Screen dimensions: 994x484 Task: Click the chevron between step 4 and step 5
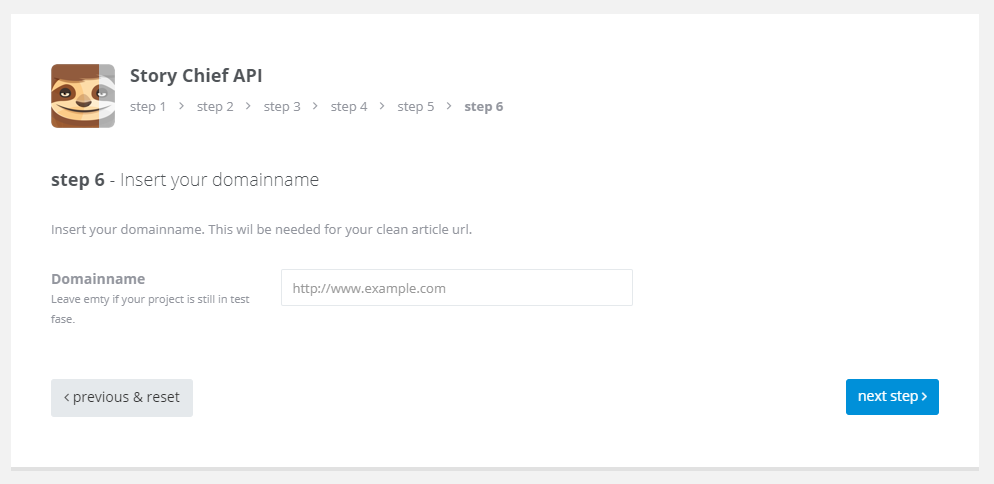coord(382,106)
